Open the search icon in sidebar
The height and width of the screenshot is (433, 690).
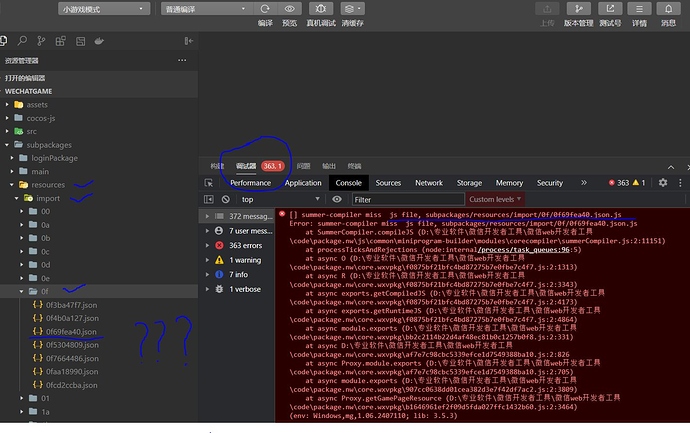pyautogui.click(x=22, y=41)
